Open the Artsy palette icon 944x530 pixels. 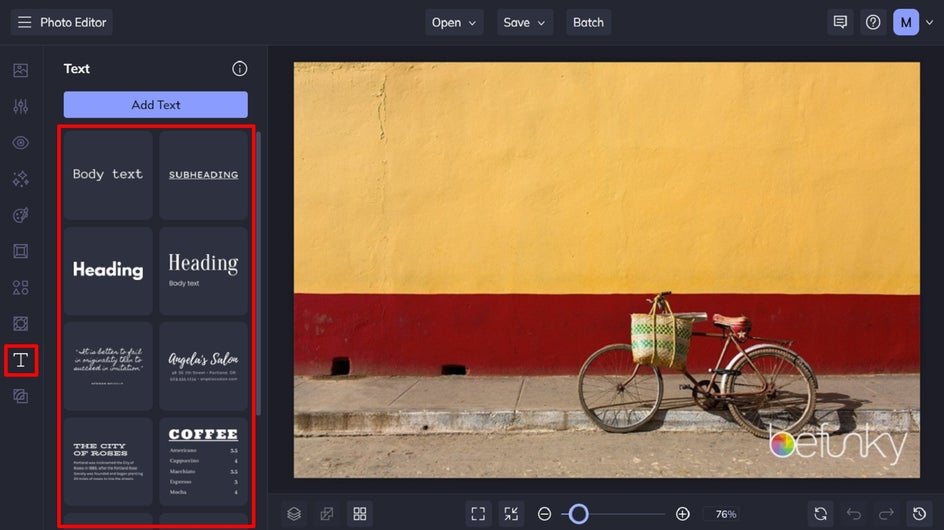coord(20,215)
